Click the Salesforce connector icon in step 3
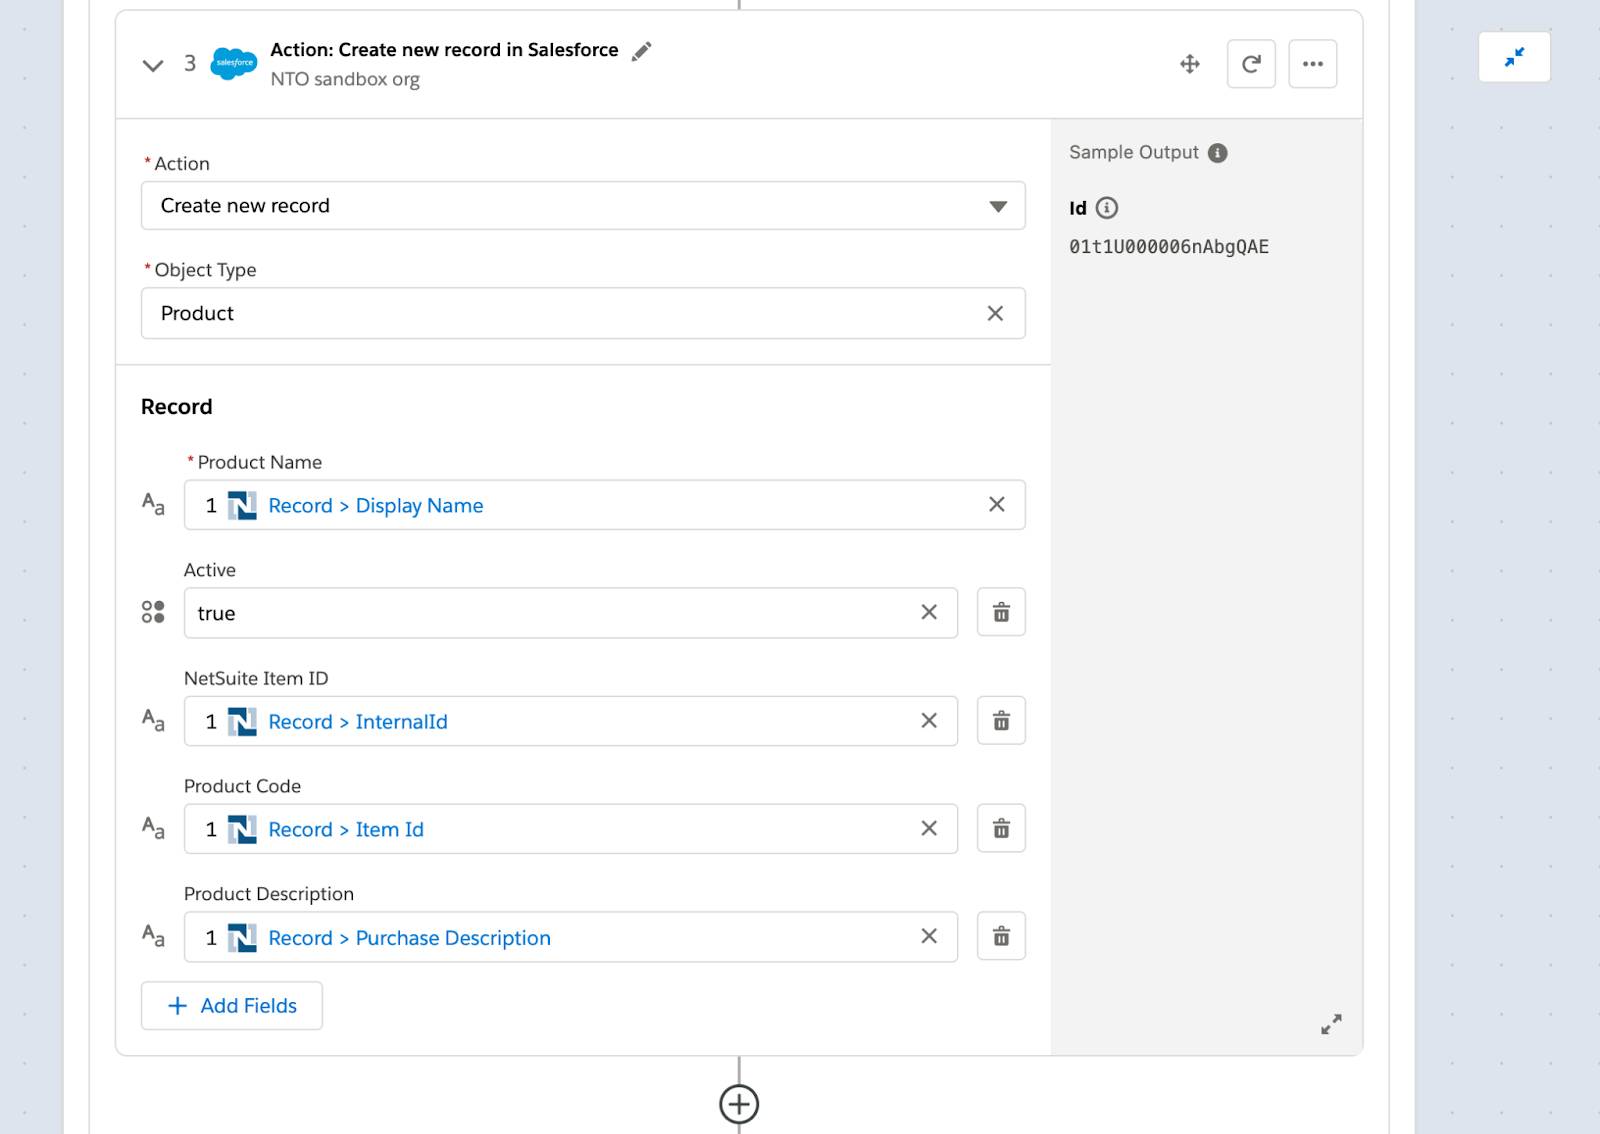The height and width of the screenshot is (1134, 1600). (x=233, y=63)
